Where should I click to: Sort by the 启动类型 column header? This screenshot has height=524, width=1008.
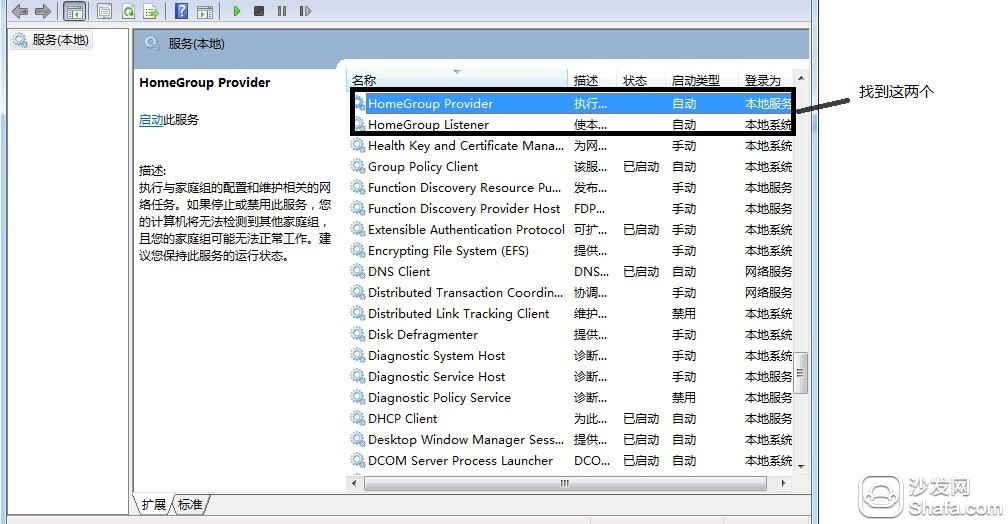pos(700,80)
